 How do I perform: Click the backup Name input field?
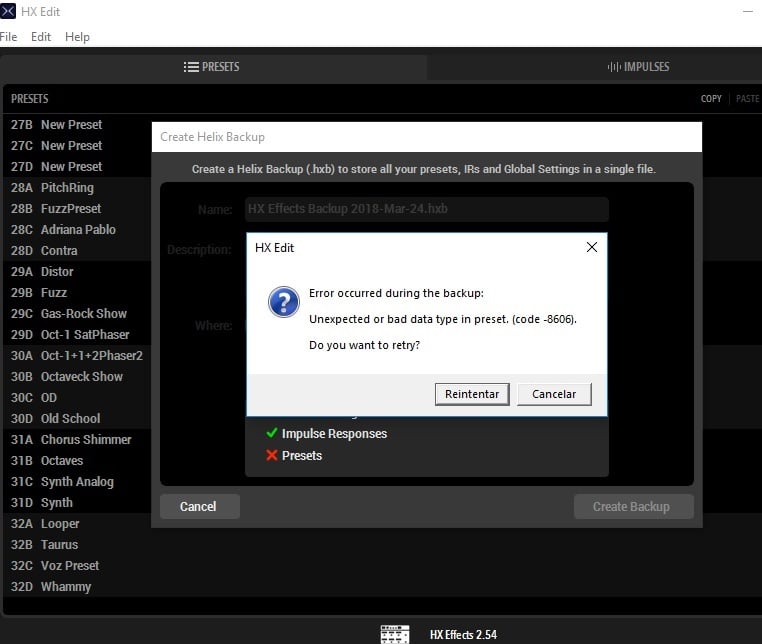[427, 209]
